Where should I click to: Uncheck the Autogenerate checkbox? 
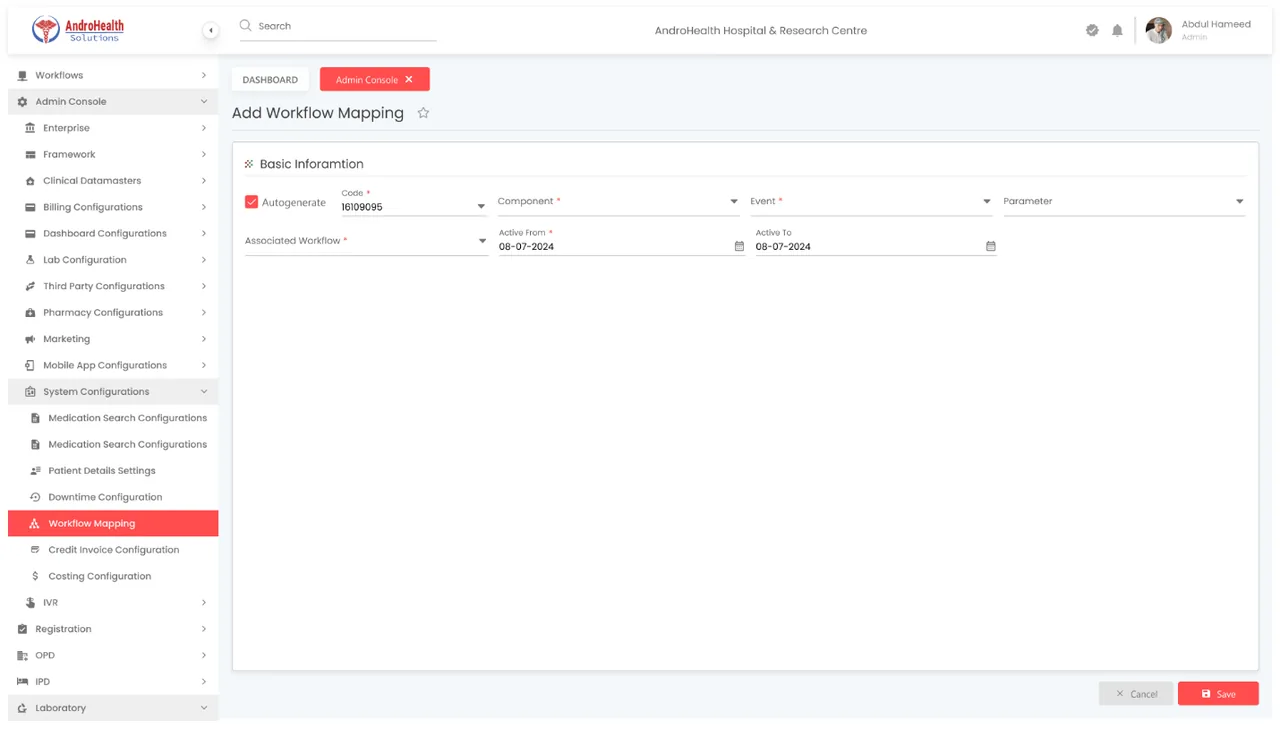tap(252, 202)
